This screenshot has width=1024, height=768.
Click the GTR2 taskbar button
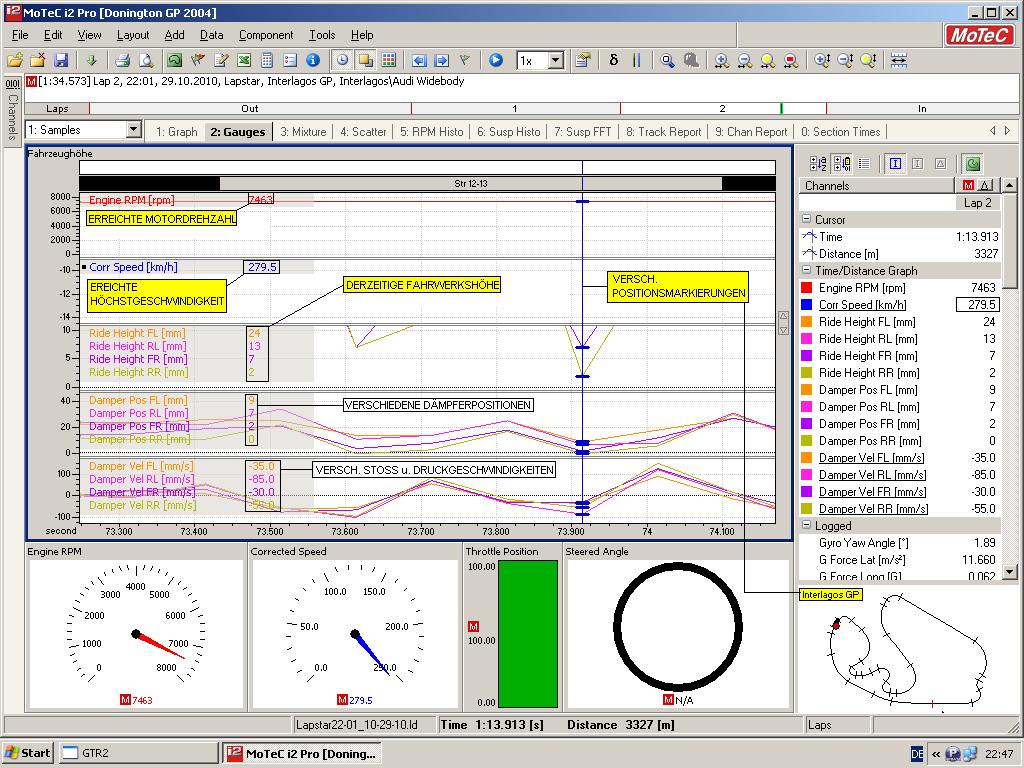pos(136,753)
